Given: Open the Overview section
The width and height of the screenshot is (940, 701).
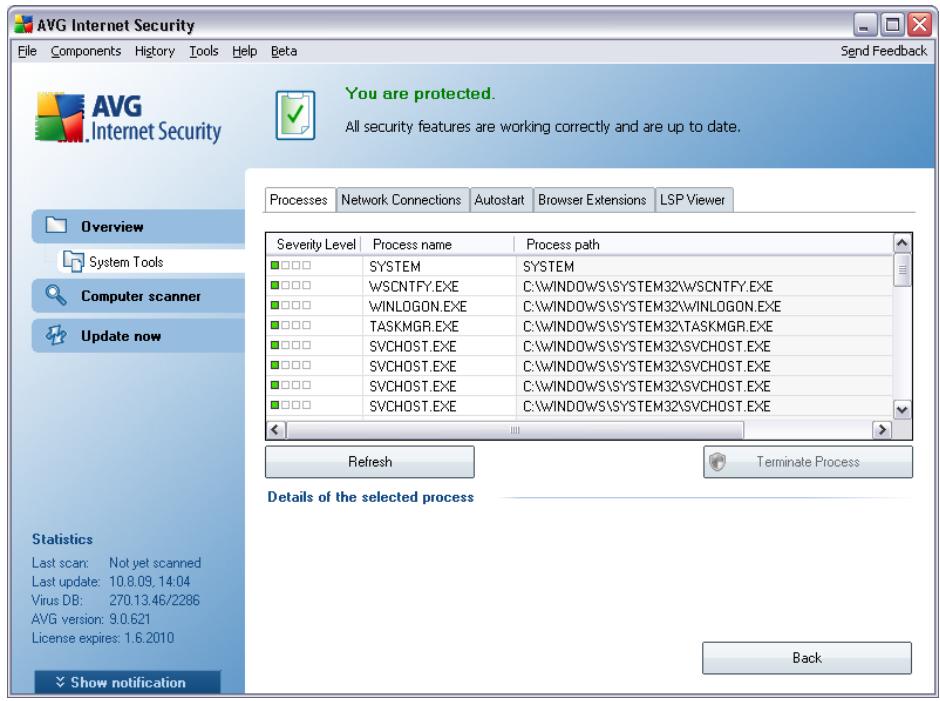Looking at the screenshot, I should coord(138,227).
